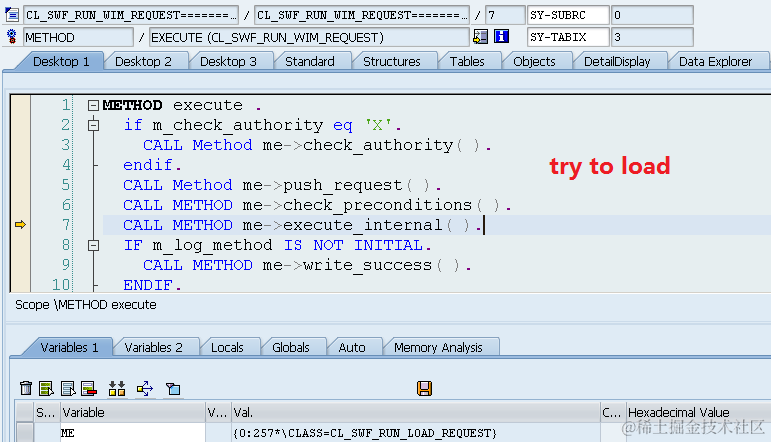
Task: Click the S... column header
Action: pyautogui.click(x=47, y=412)
